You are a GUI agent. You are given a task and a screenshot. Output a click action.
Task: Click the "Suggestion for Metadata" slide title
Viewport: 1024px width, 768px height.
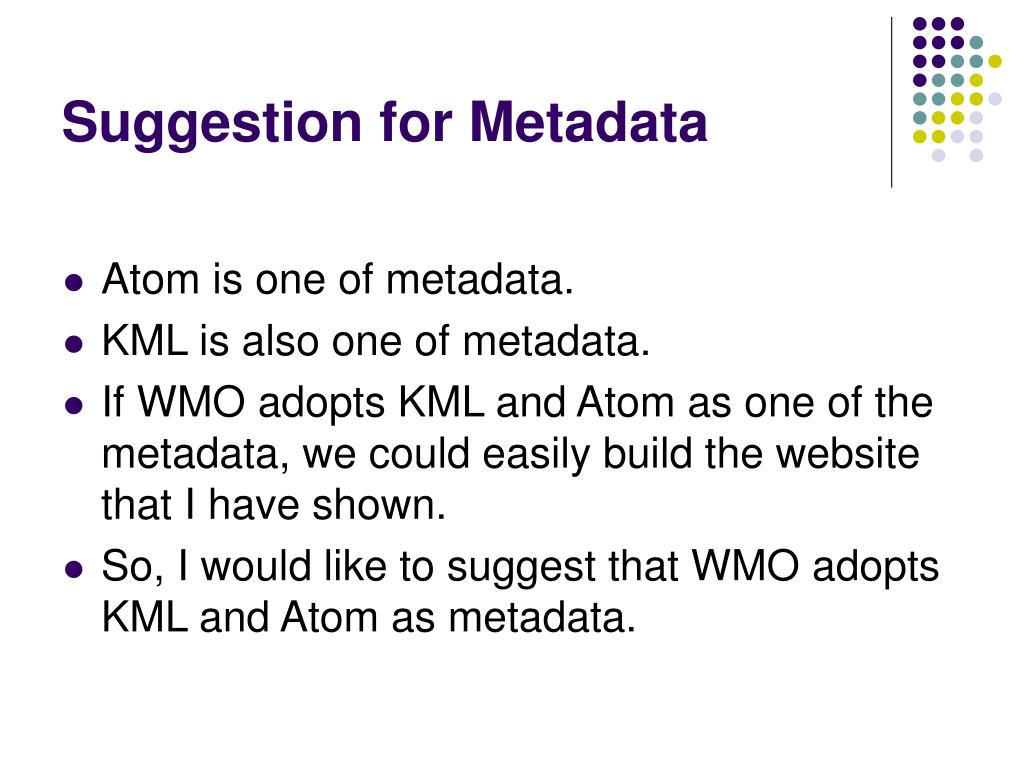385,123
